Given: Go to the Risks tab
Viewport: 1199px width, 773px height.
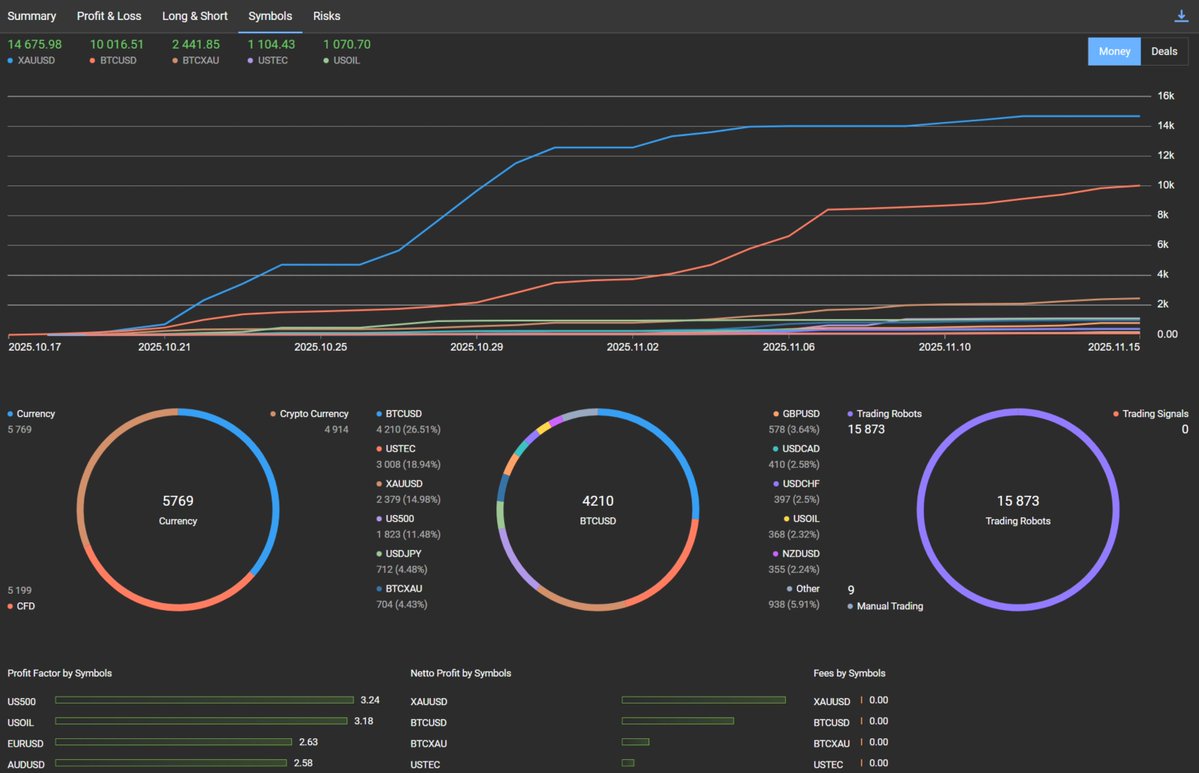Looking at the screenshot, I should click(x=327, y=16).
